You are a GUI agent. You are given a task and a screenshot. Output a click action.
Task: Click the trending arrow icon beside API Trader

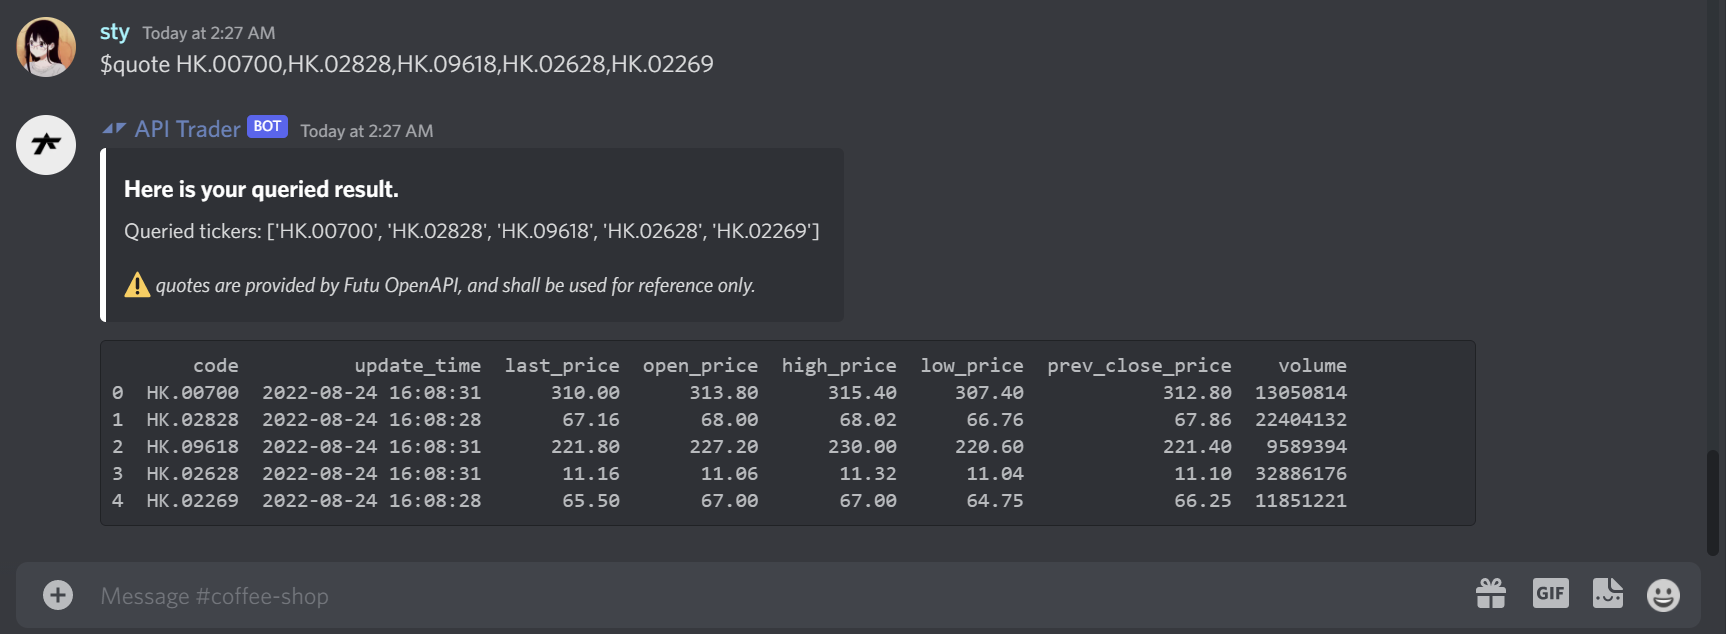click(x=114, y=128)
